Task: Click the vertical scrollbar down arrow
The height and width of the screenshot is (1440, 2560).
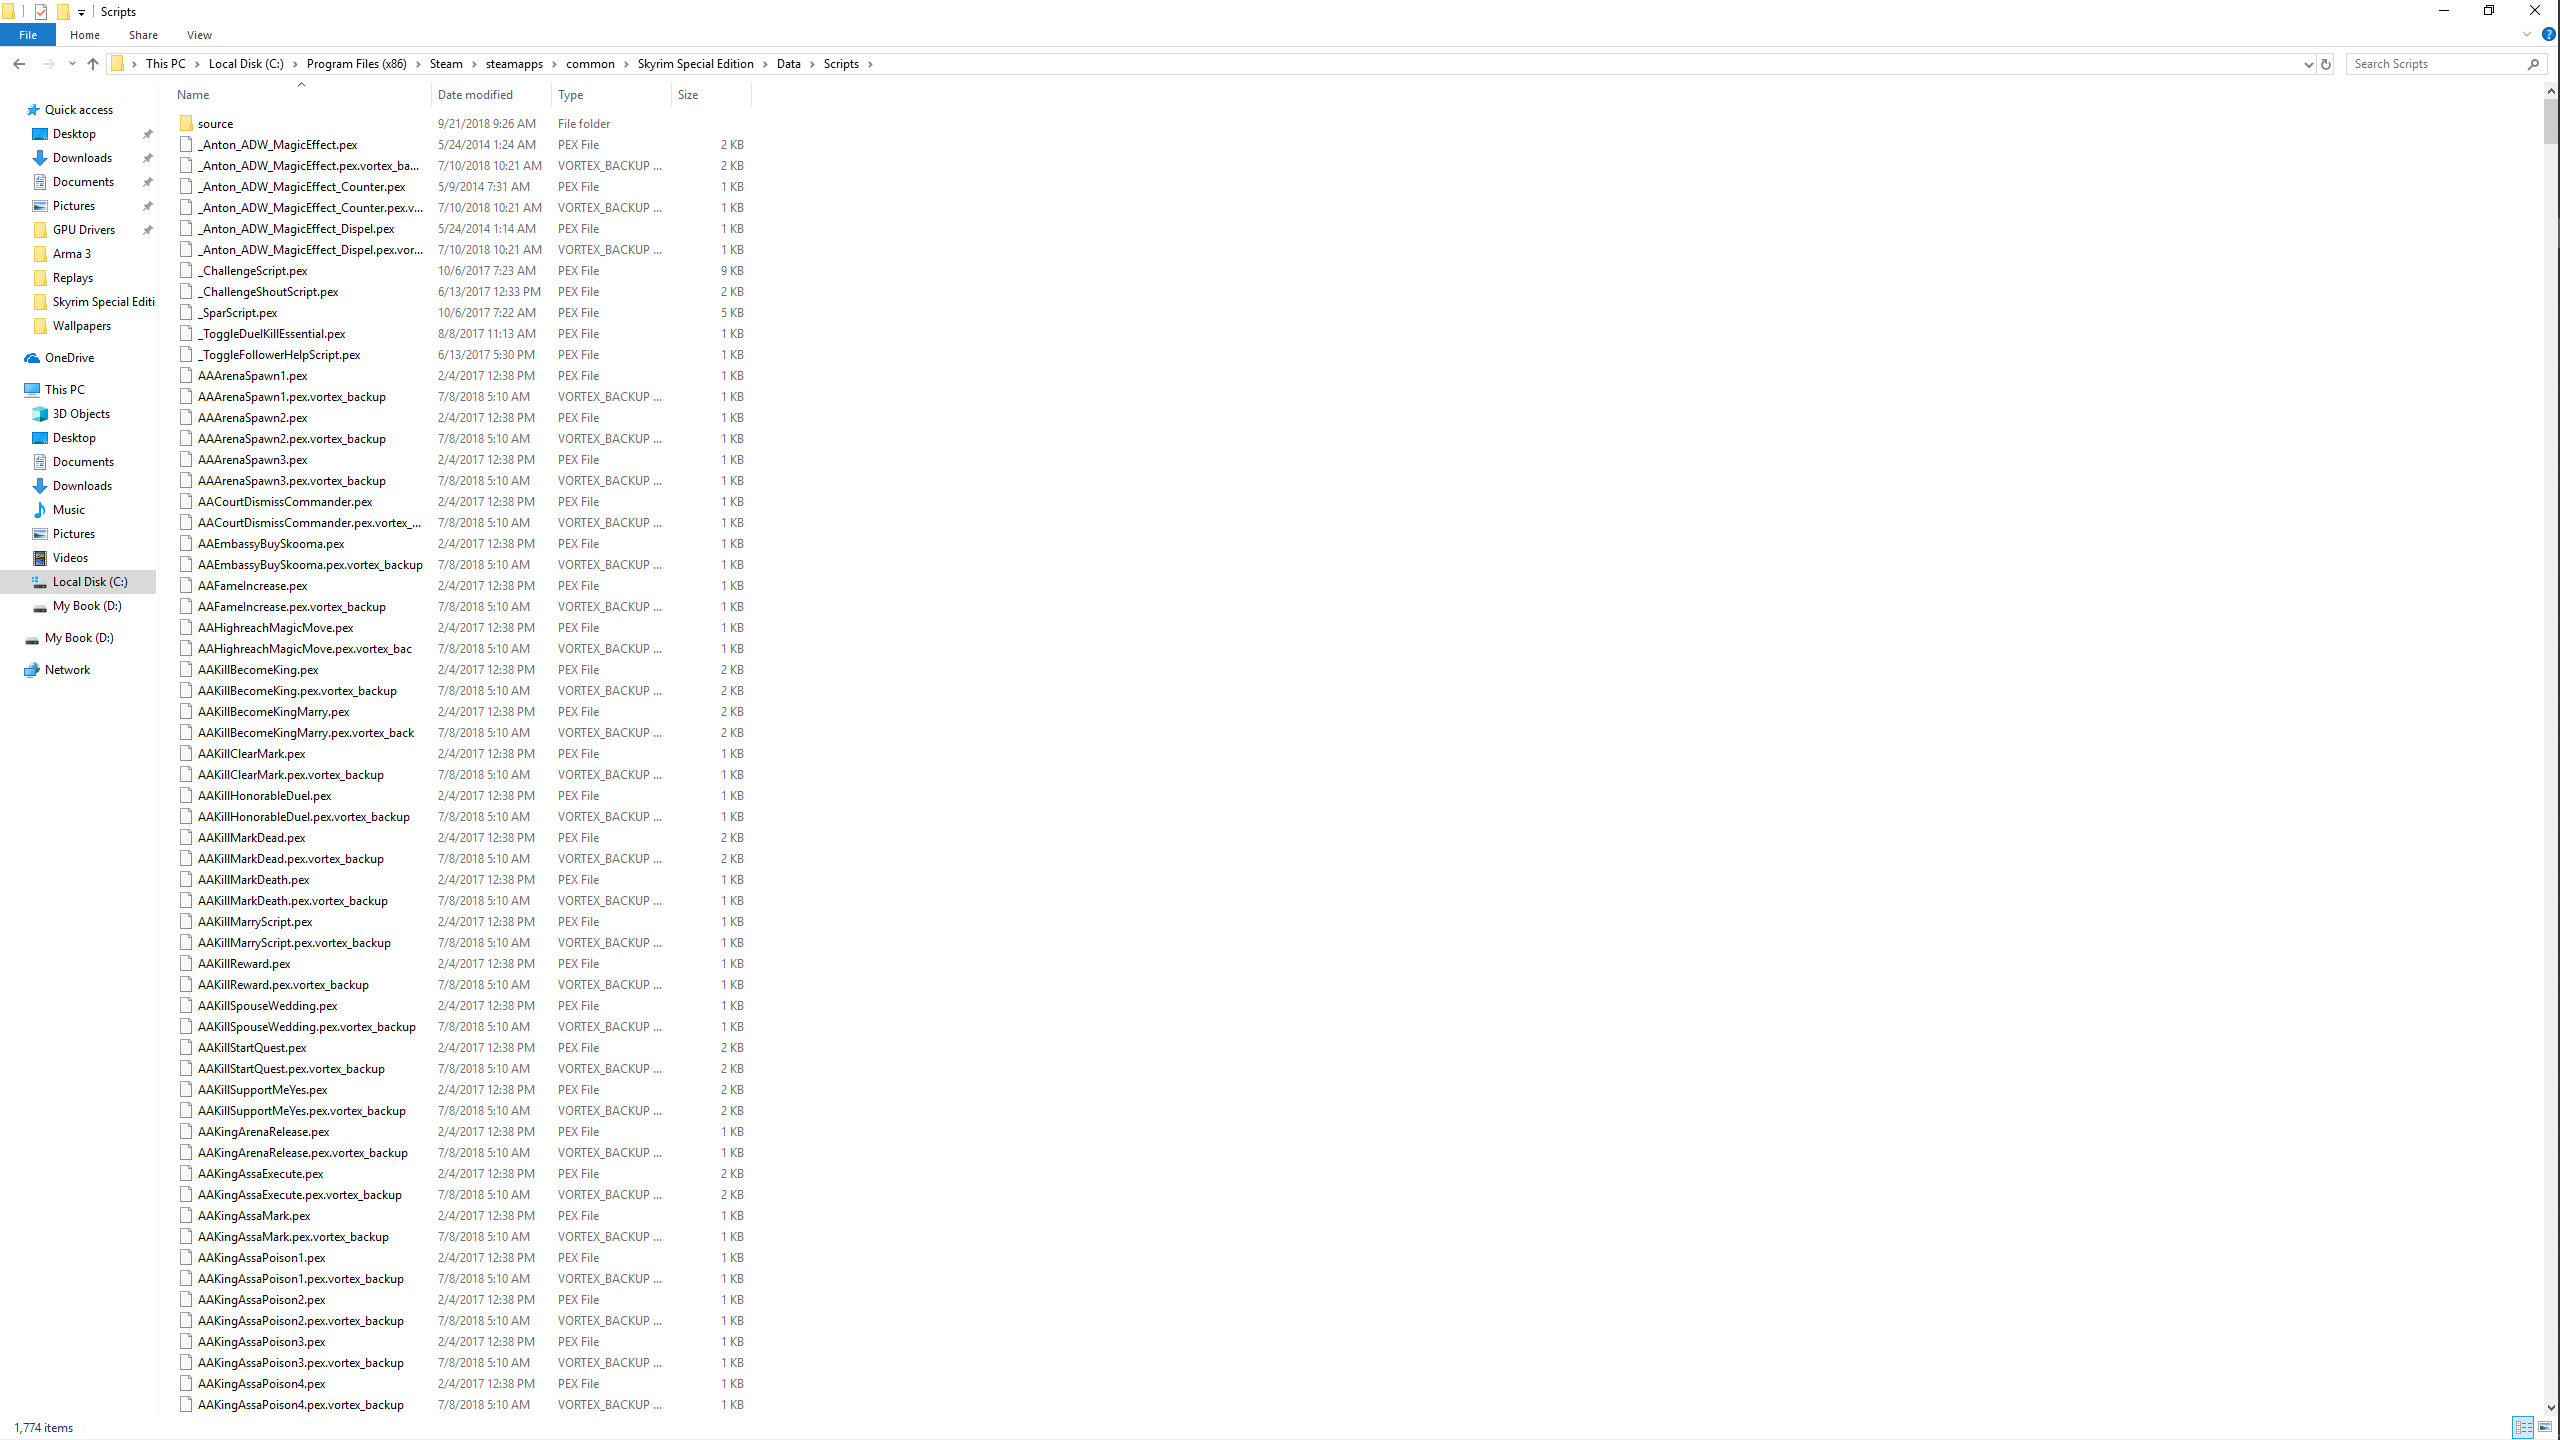Action: (x=2551, y=1407)
